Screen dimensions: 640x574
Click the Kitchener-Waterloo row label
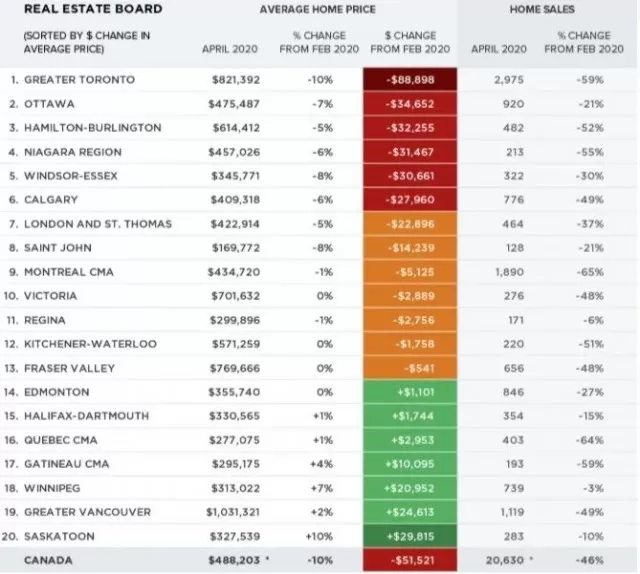pyautogui.click(x=90, y=344)
